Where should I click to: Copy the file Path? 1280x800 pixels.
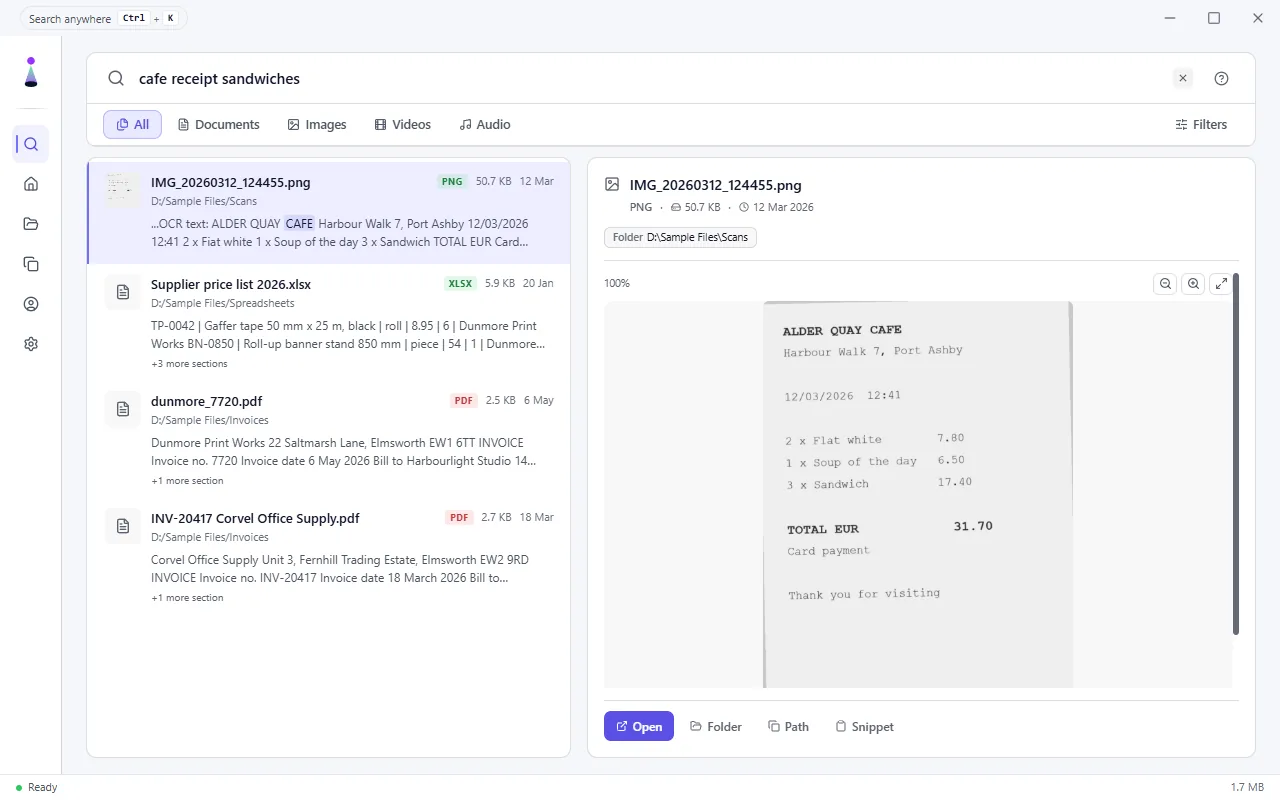[x=789, y=727]
